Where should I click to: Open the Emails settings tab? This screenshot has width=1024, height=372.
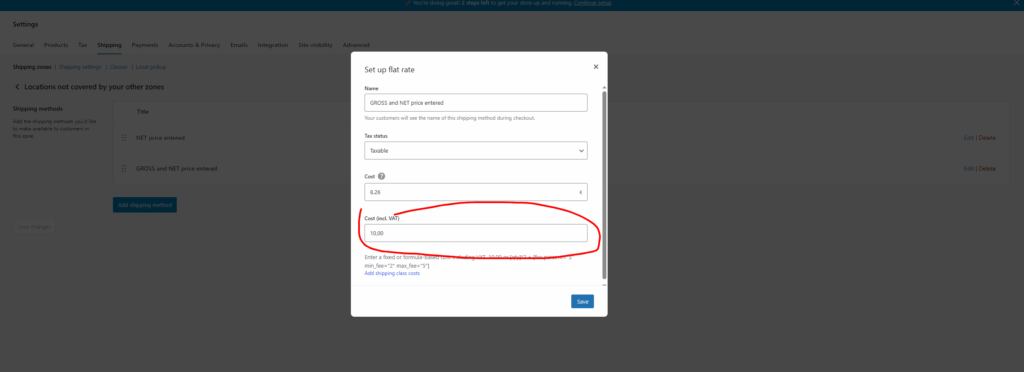(x=239, y=45)
